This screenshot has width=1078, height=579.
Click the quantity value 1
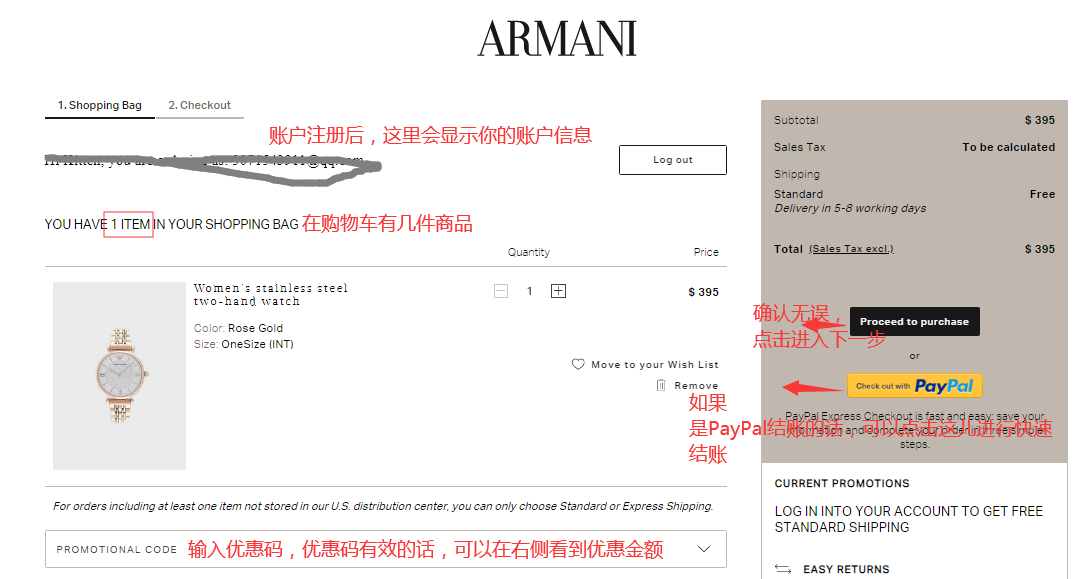(529, 292)
